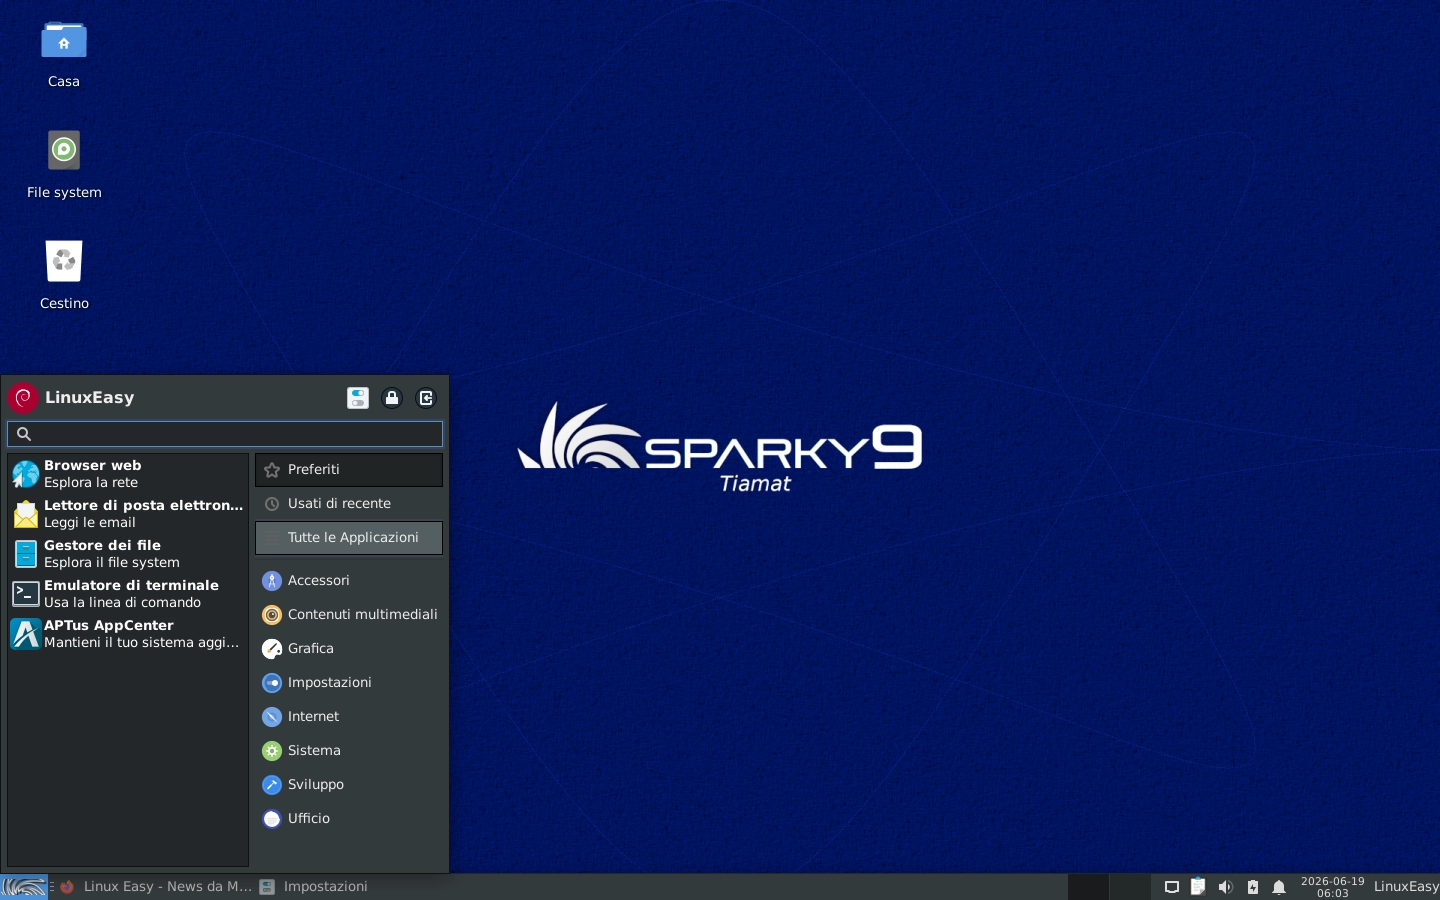Open the clipboard manager tray icon
The height and width of the screenshot is (900, 1440).
[x=1198, y=887]
